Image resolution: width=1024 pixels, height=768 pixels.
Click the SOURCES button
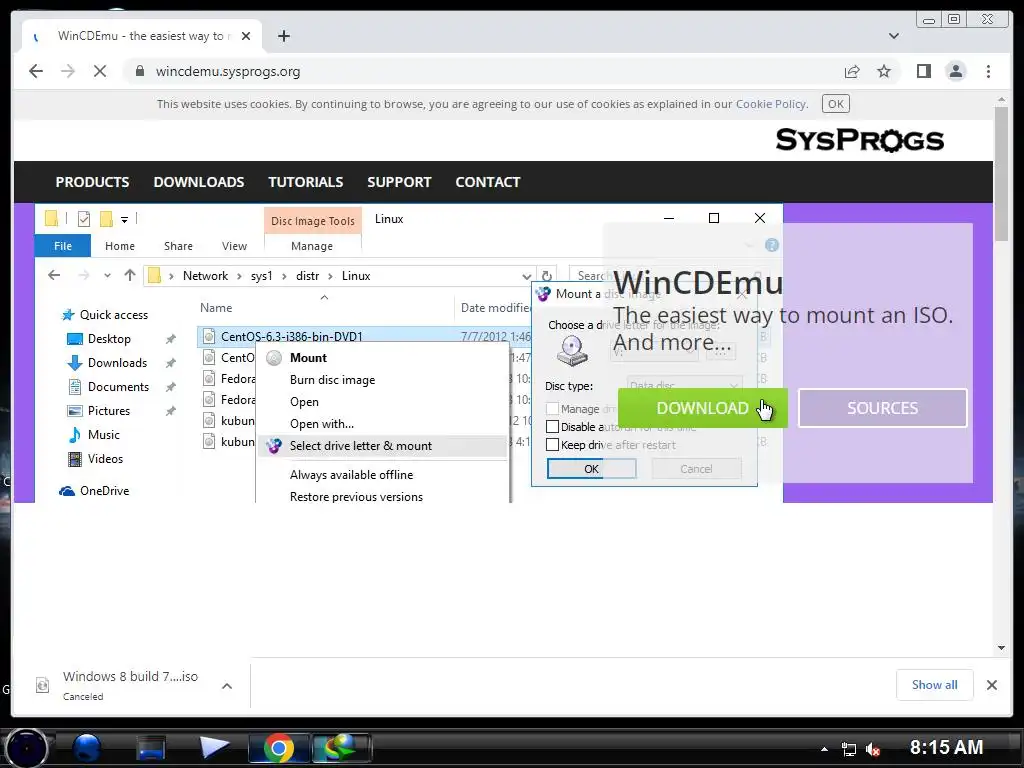coord(882,408)
